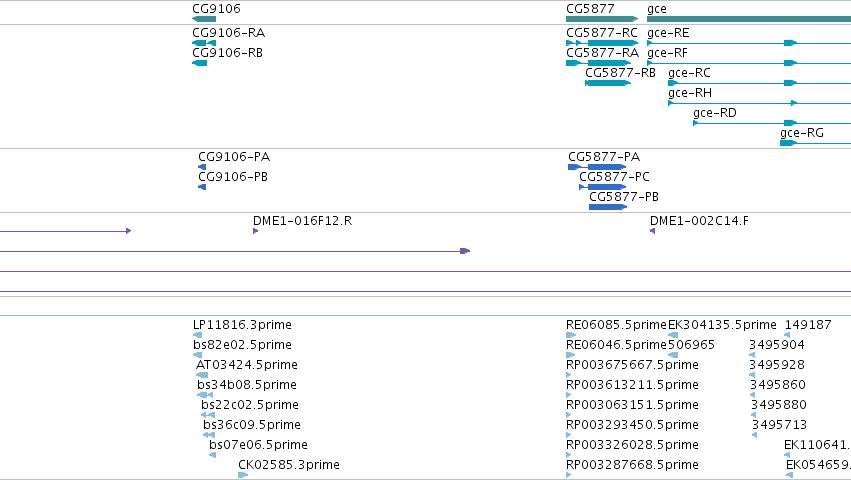This screenshot has width=851, height=480.
Task: Select EST bs07e06.5prime
Action: (x=258, y=445)
